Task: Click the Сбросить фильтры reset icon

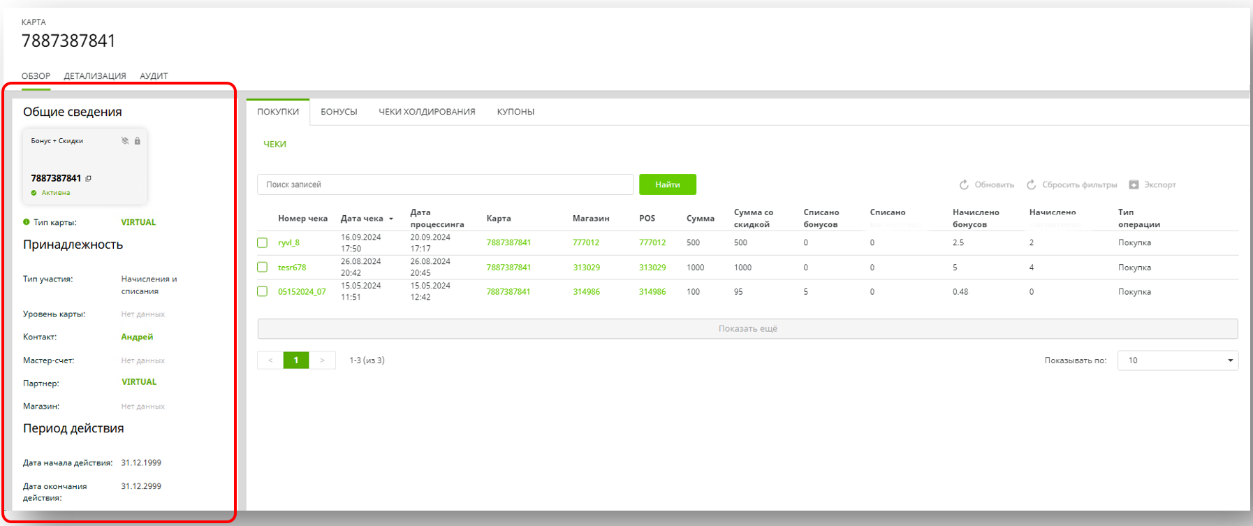Action: [1031, 185]
